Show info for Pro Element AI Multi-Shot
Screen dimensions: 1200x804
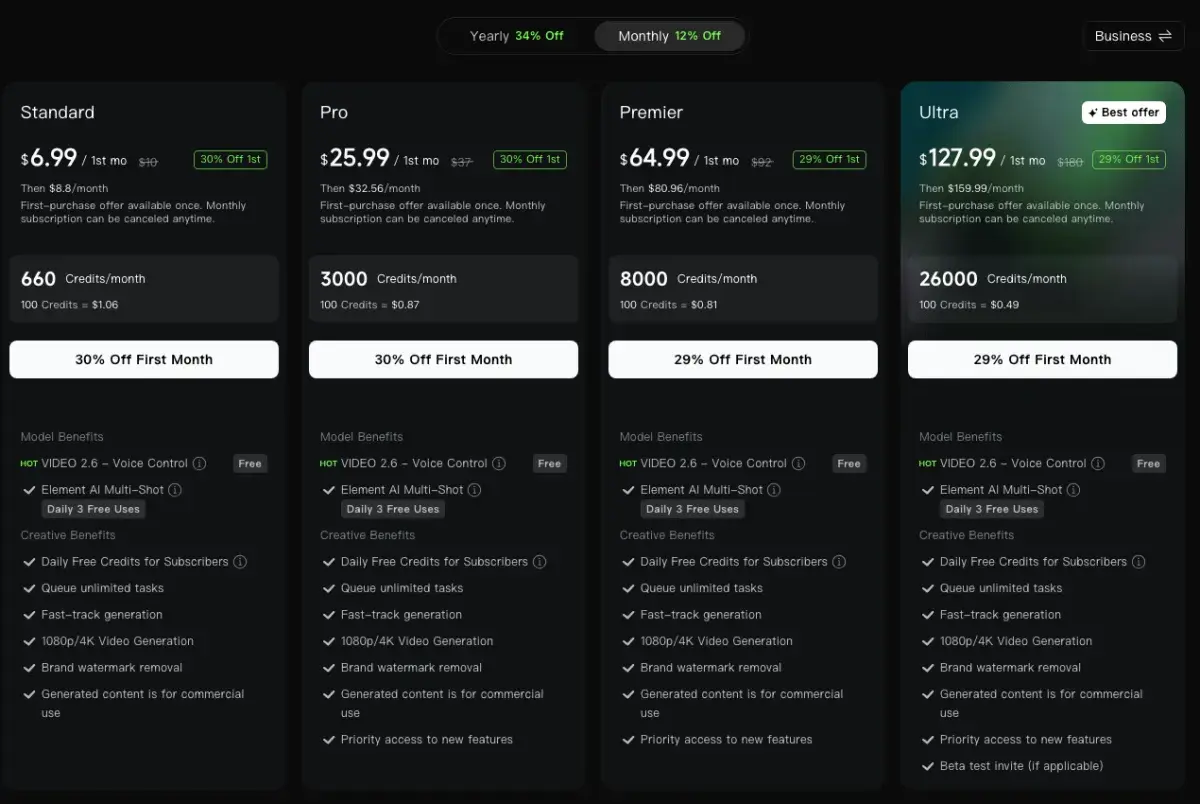point(475,490)
